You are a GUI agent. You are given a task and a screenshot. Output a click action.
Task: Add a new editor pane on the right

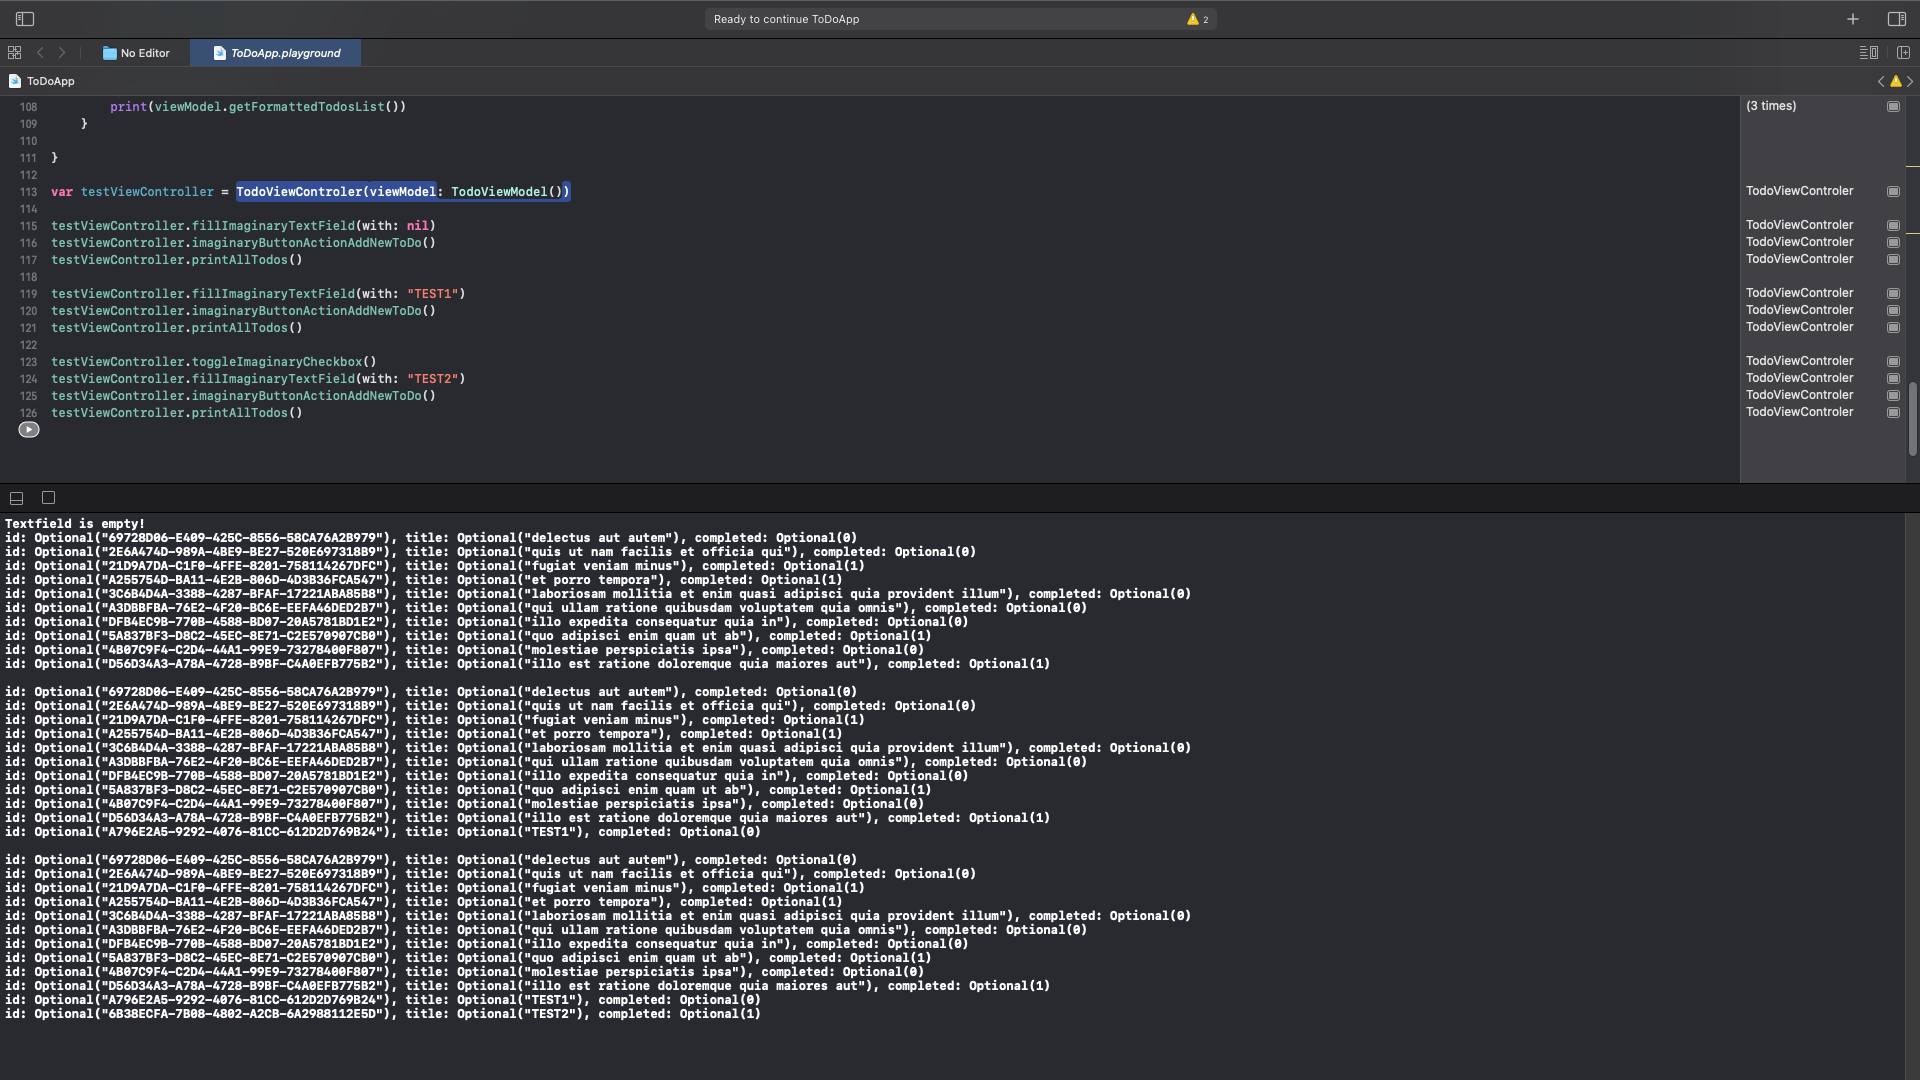(x=1903, y=53)
